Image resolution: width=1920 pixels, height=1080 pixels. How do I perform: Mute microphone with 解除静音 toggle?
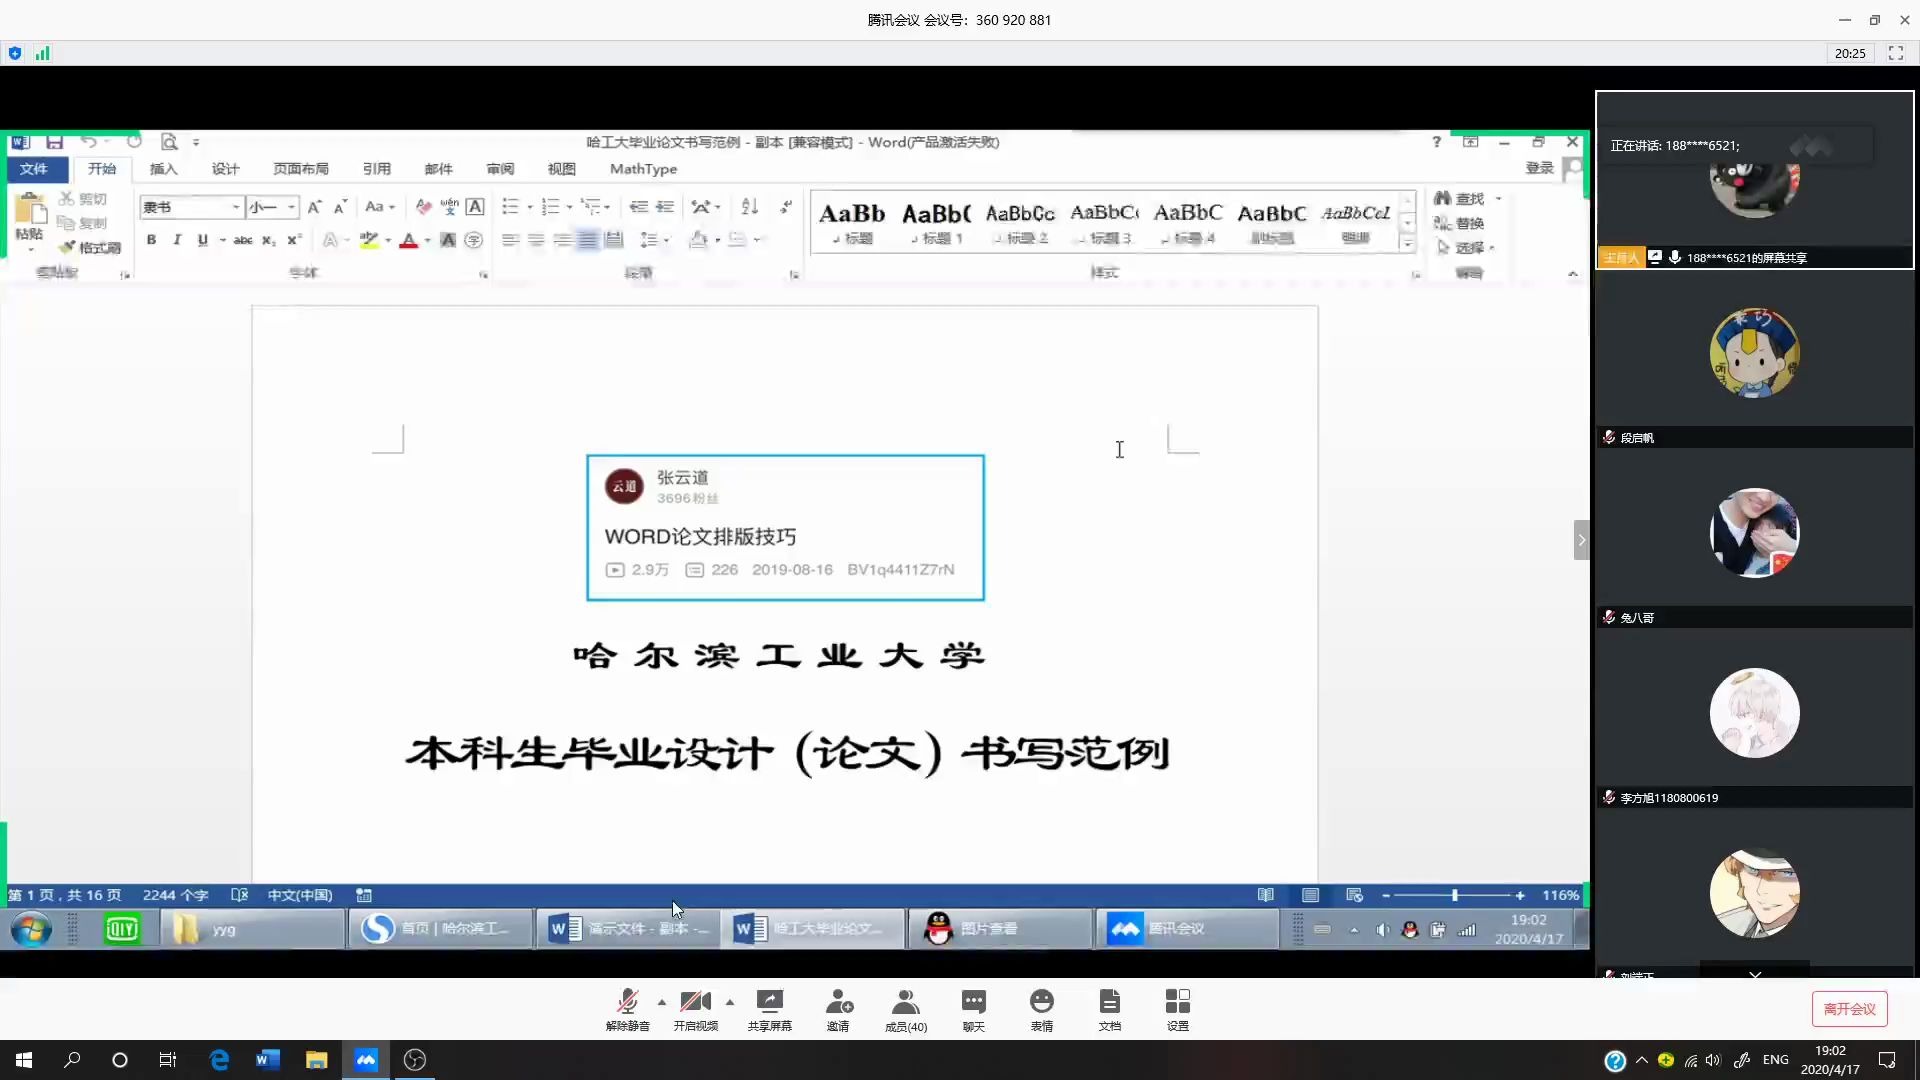(627, 1008)
